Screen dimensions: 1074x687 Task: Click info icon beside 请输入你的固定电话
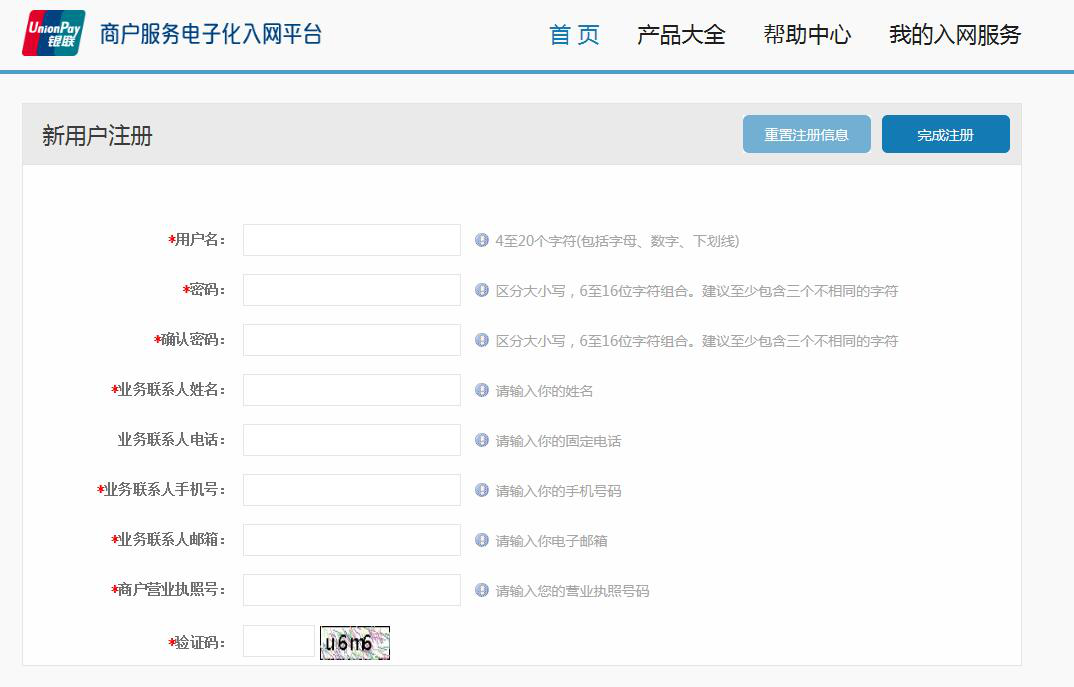point(482,440)
